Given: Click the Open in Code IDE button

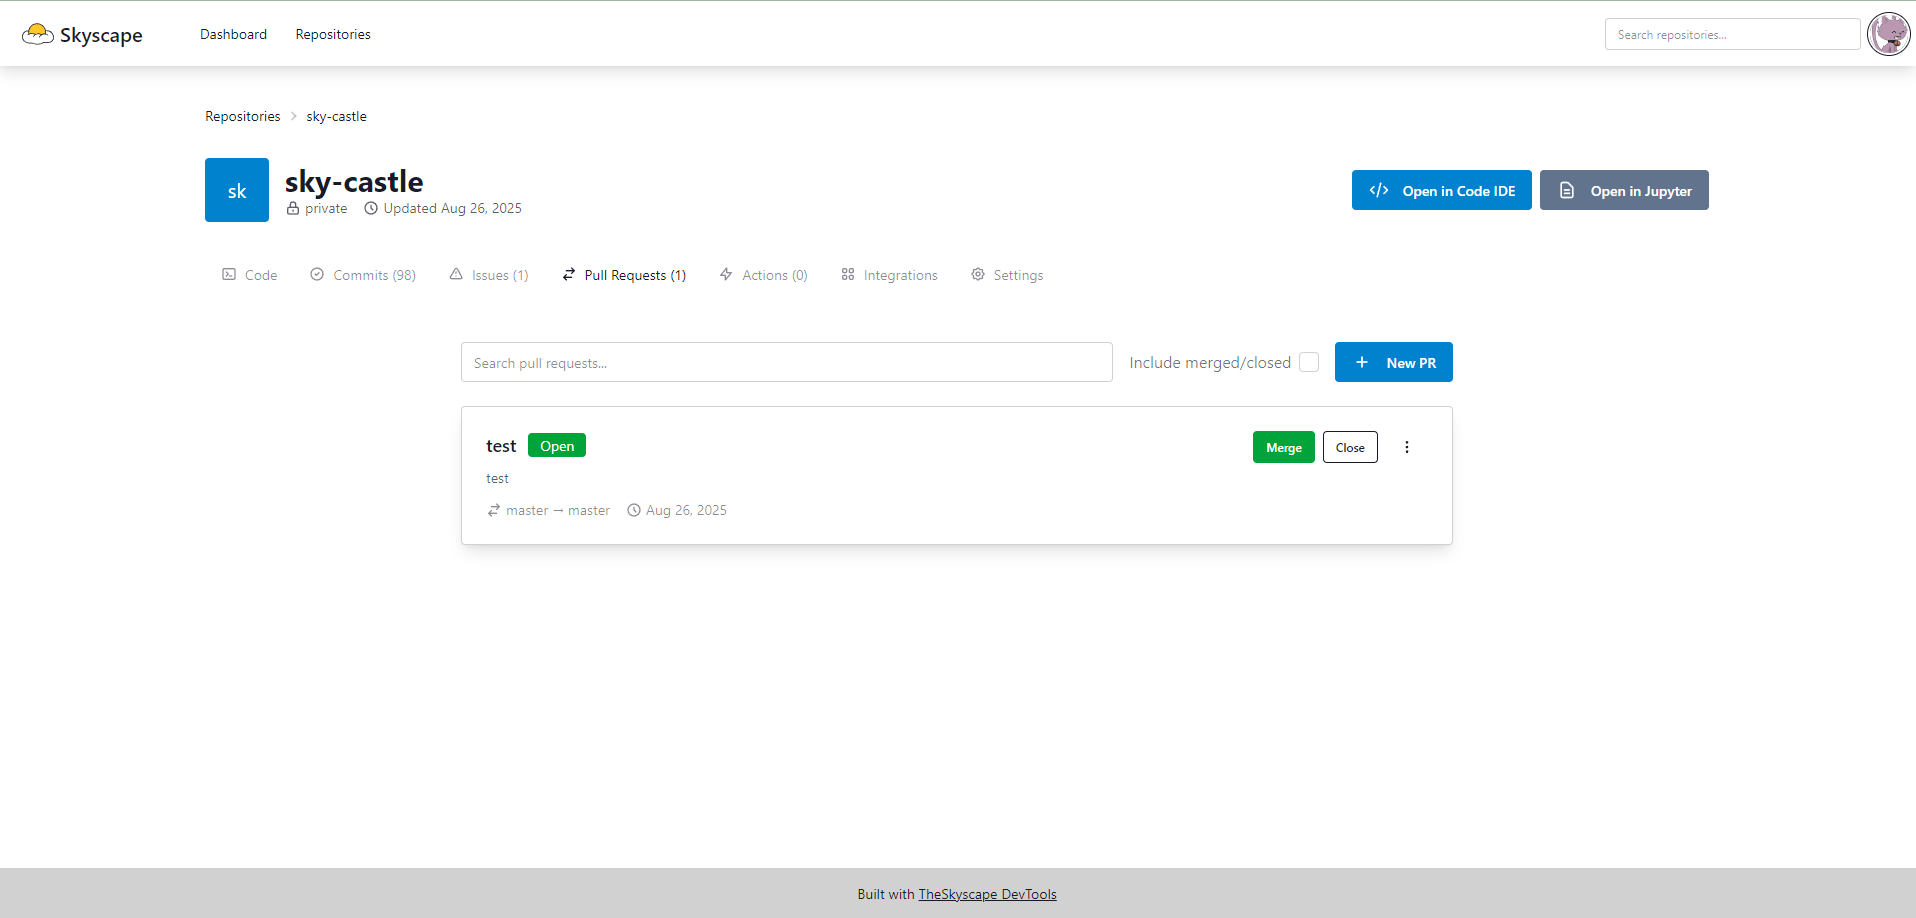Looking at the screenshot, I should point(1442,190).
